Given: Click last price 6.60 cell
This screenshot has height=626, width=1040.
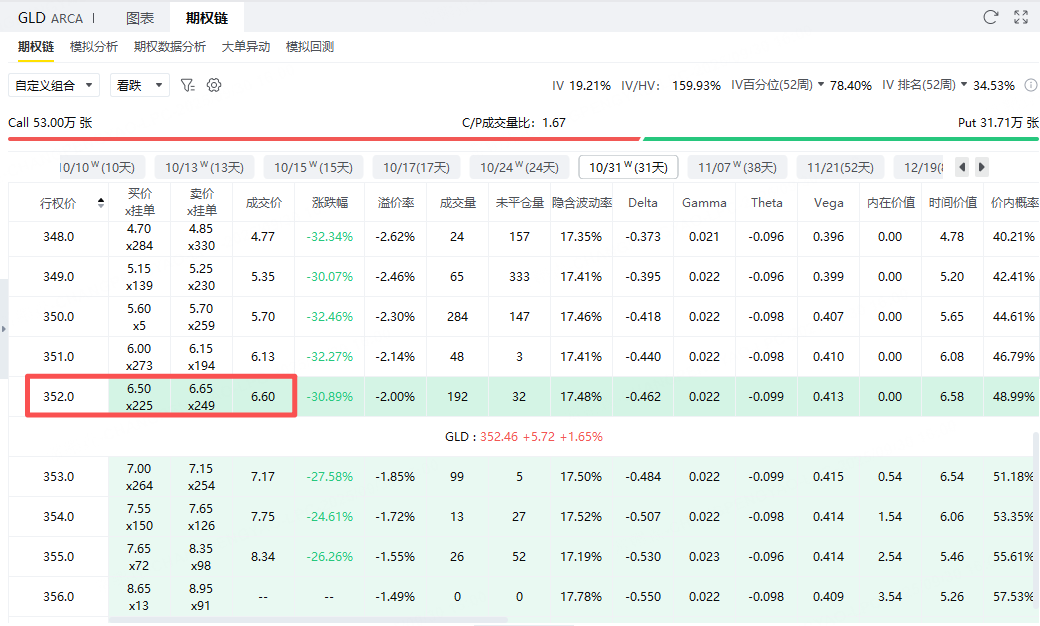Looking at the screenshot, I should coord(263,397).
